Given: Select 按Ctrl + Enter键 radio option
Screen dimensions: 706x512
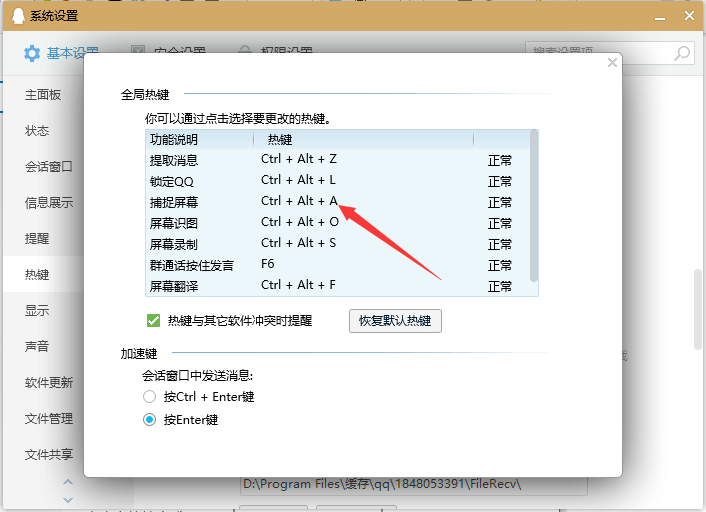Looking at the screenshot, I should coord(149,397).
